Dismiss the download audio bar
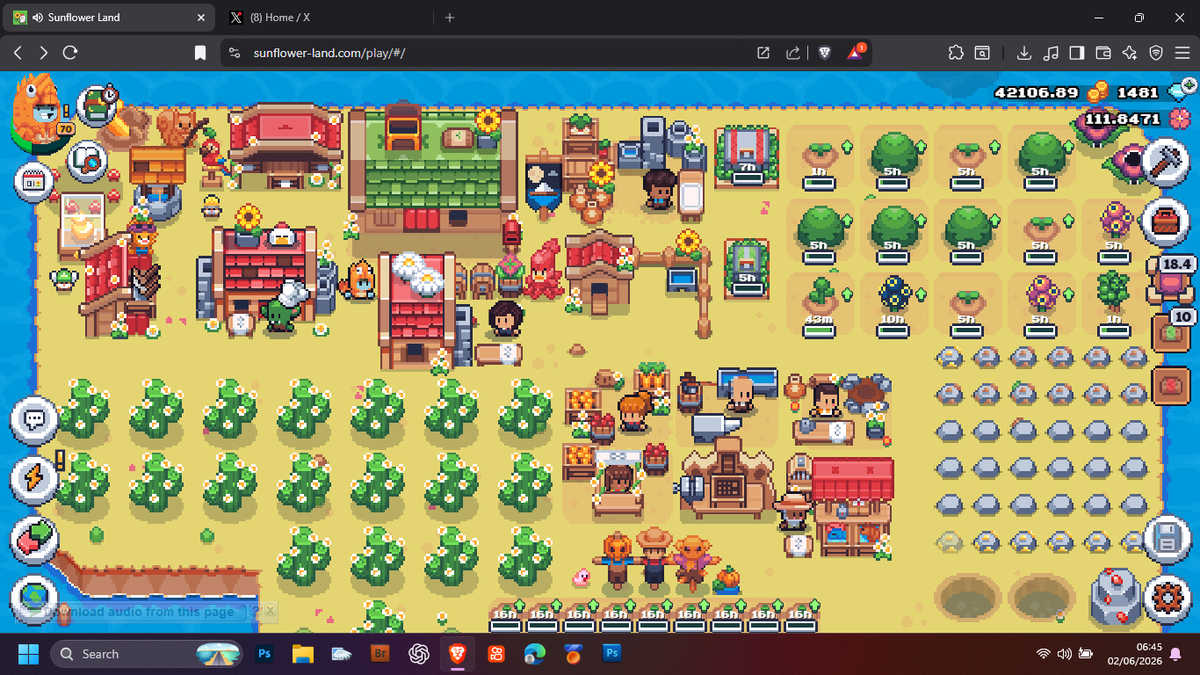This screenshot has width=1200, height=675. click(270, 611)
